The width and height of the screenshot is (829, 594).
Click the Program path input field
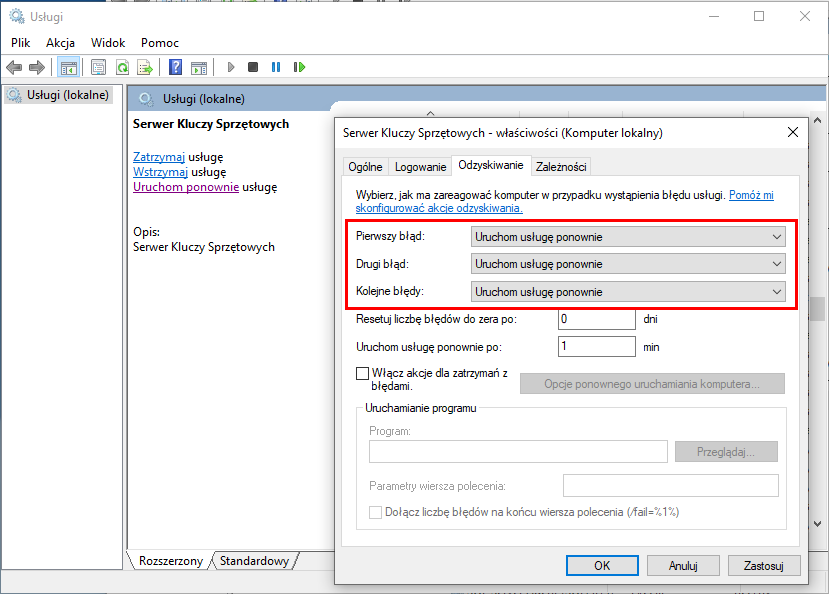[x=518, y=452]
